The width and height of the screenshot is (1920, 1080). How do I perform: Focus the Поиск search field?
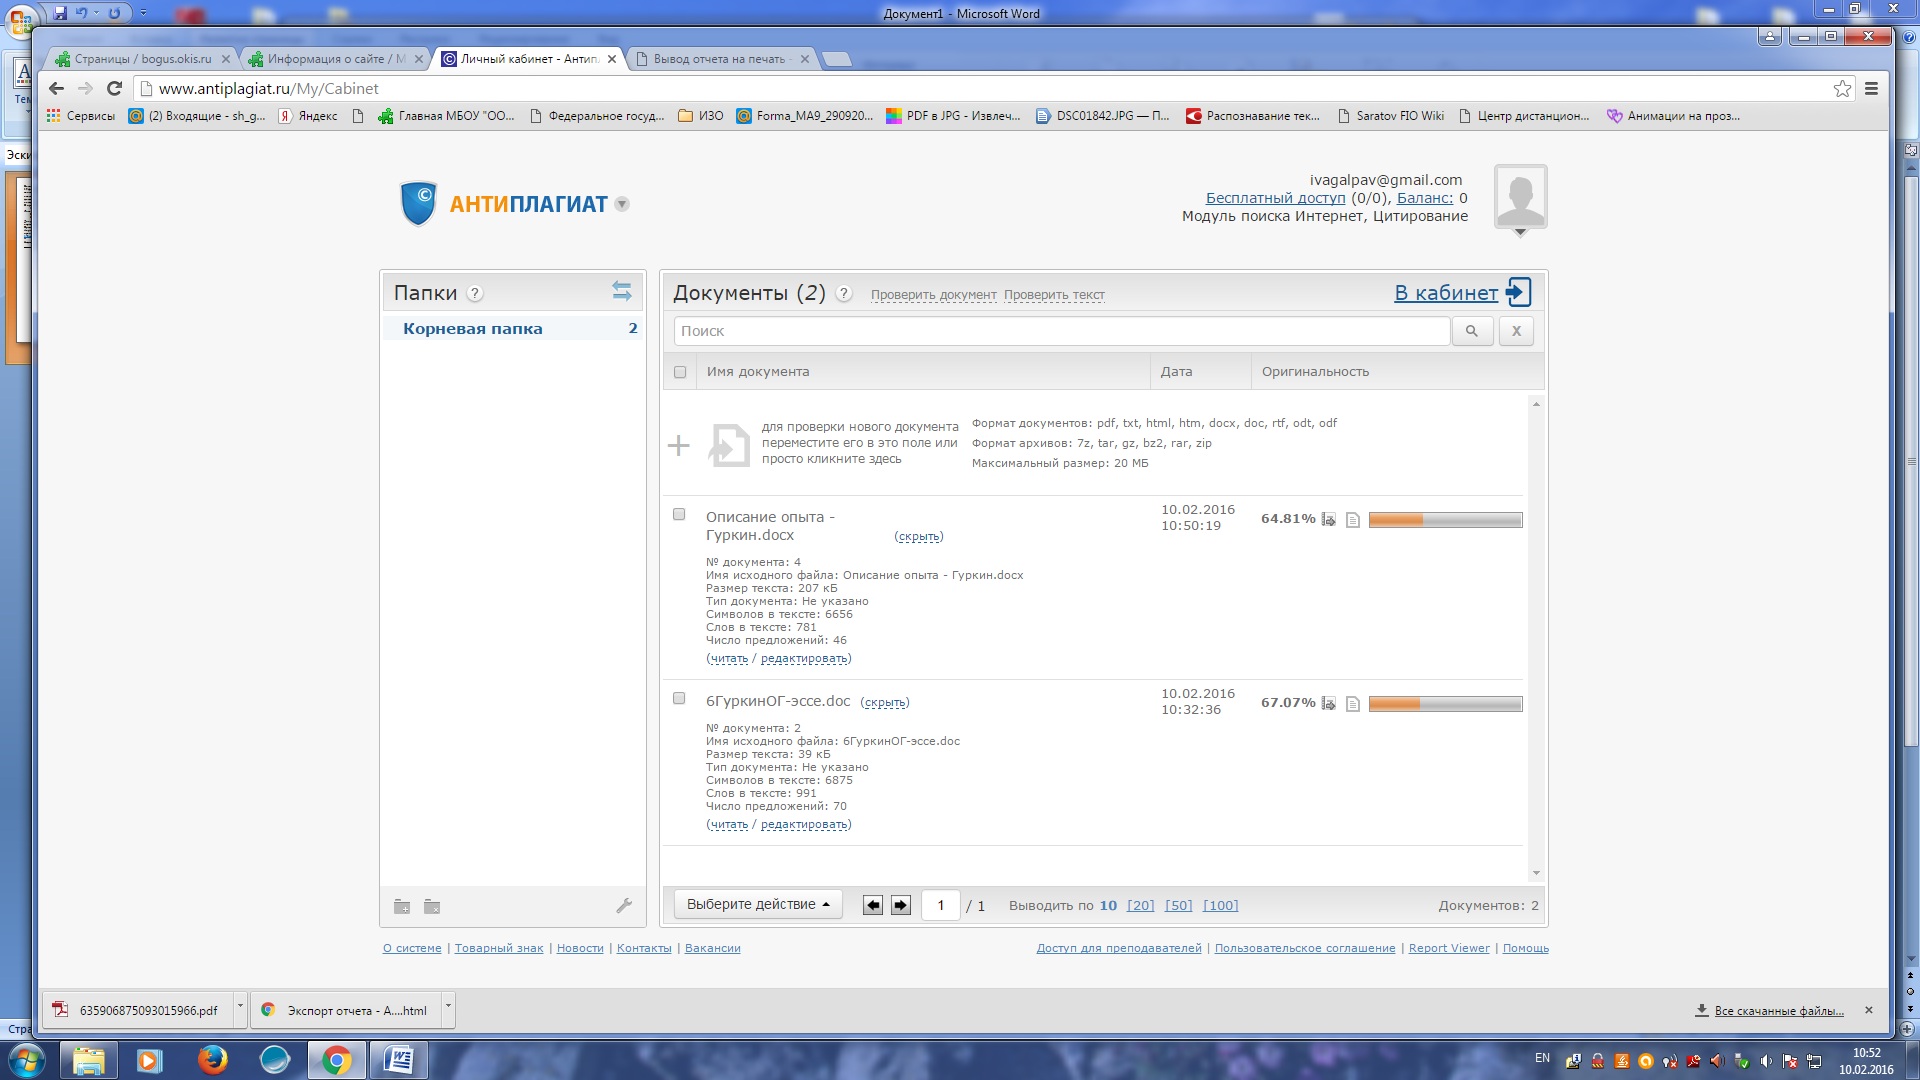click(1061, 331)
